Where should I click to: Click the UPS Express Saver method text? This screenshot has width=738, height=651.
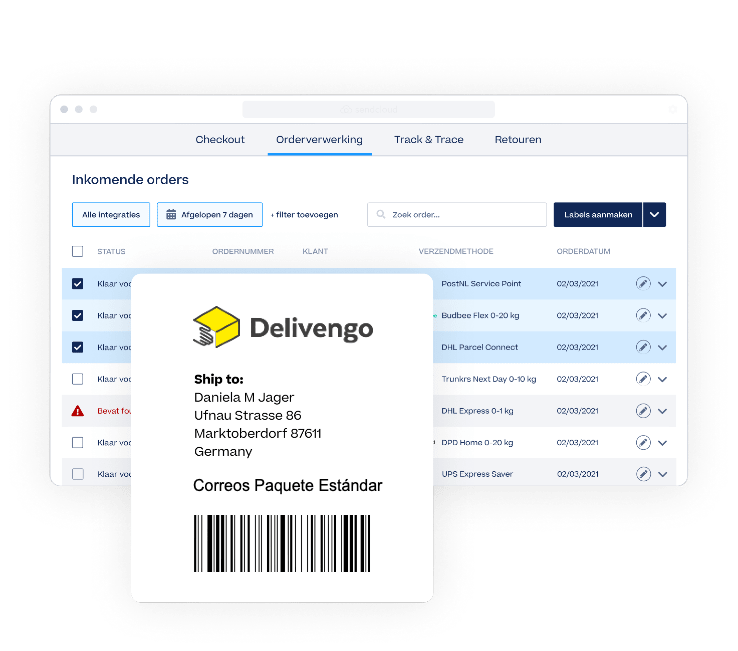point(477,474)
